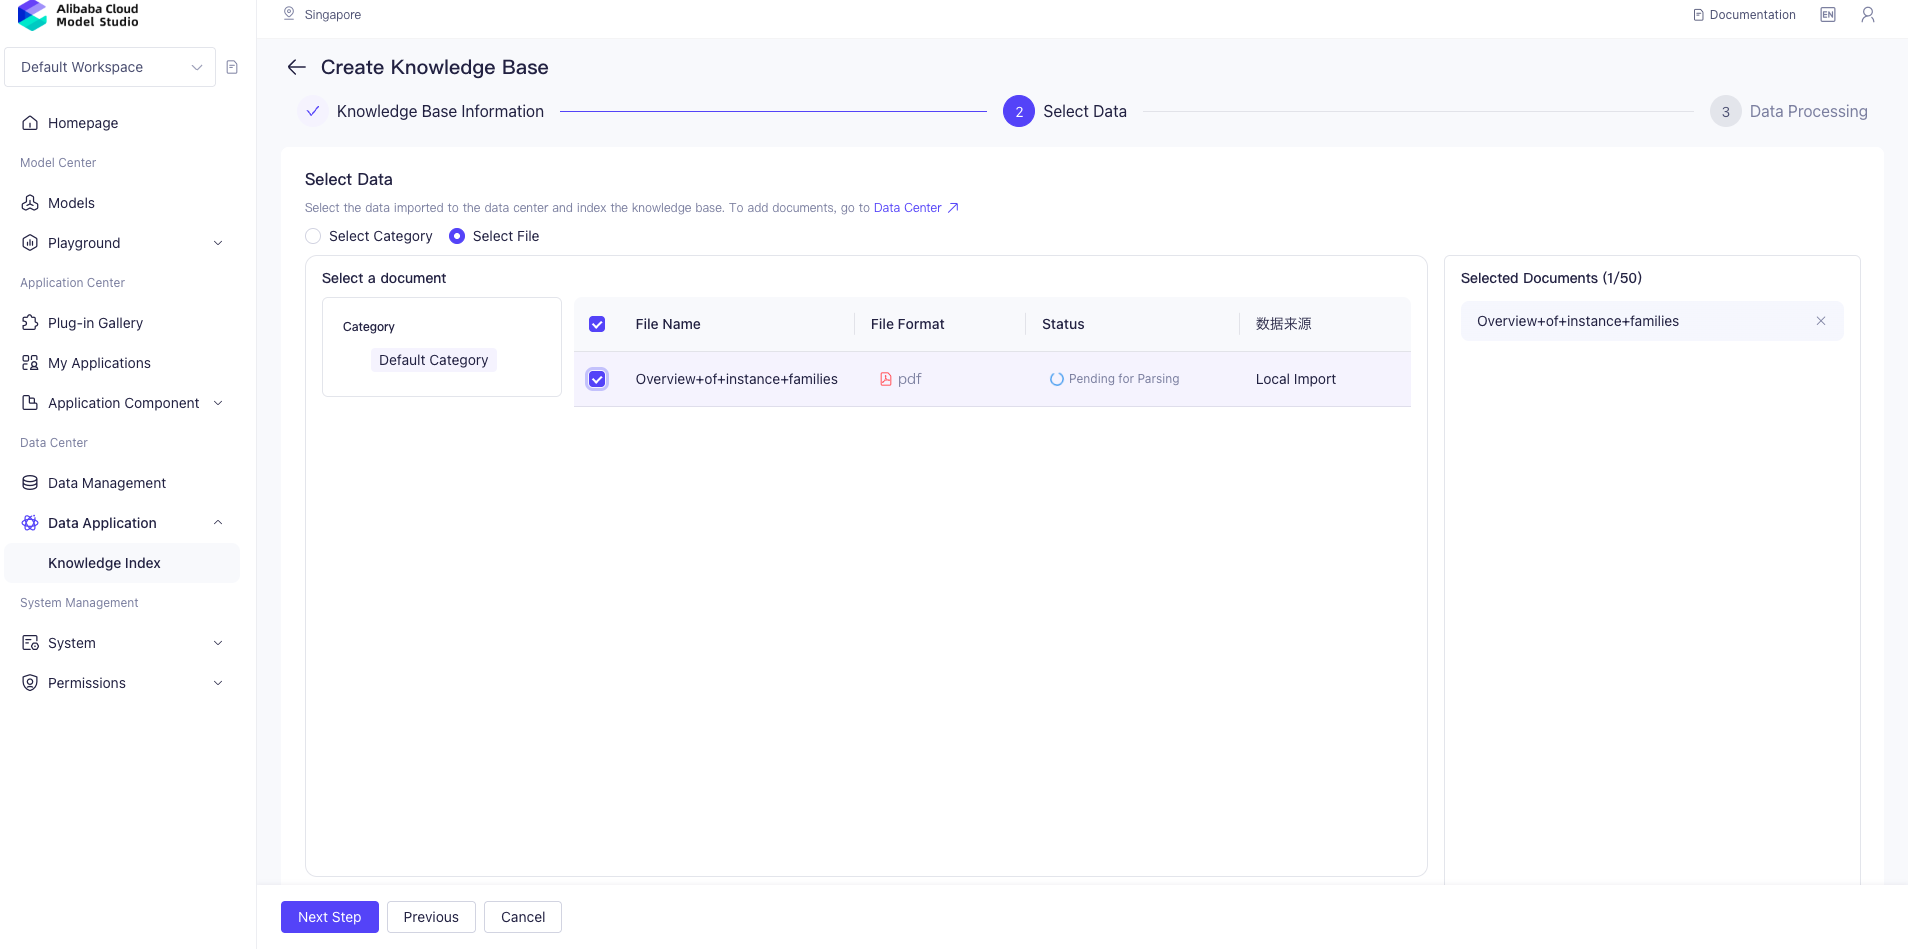Click the Models icon in sidebar
The image size is (1908, 949).
[x=30, y=203]
